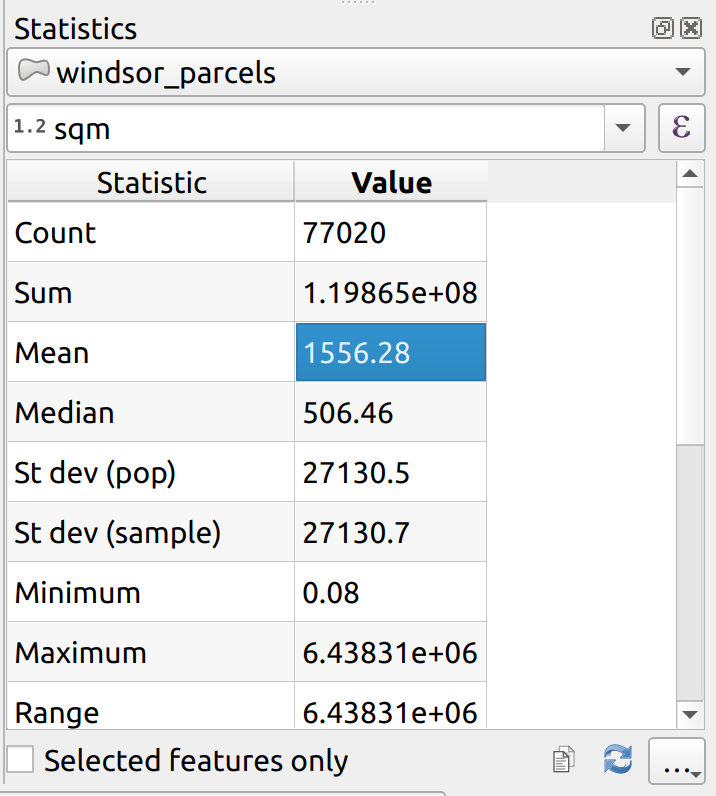The image size is (716, 796).
Task: Refresh the statistics with the reload icon
Action: tap(617, 761)
